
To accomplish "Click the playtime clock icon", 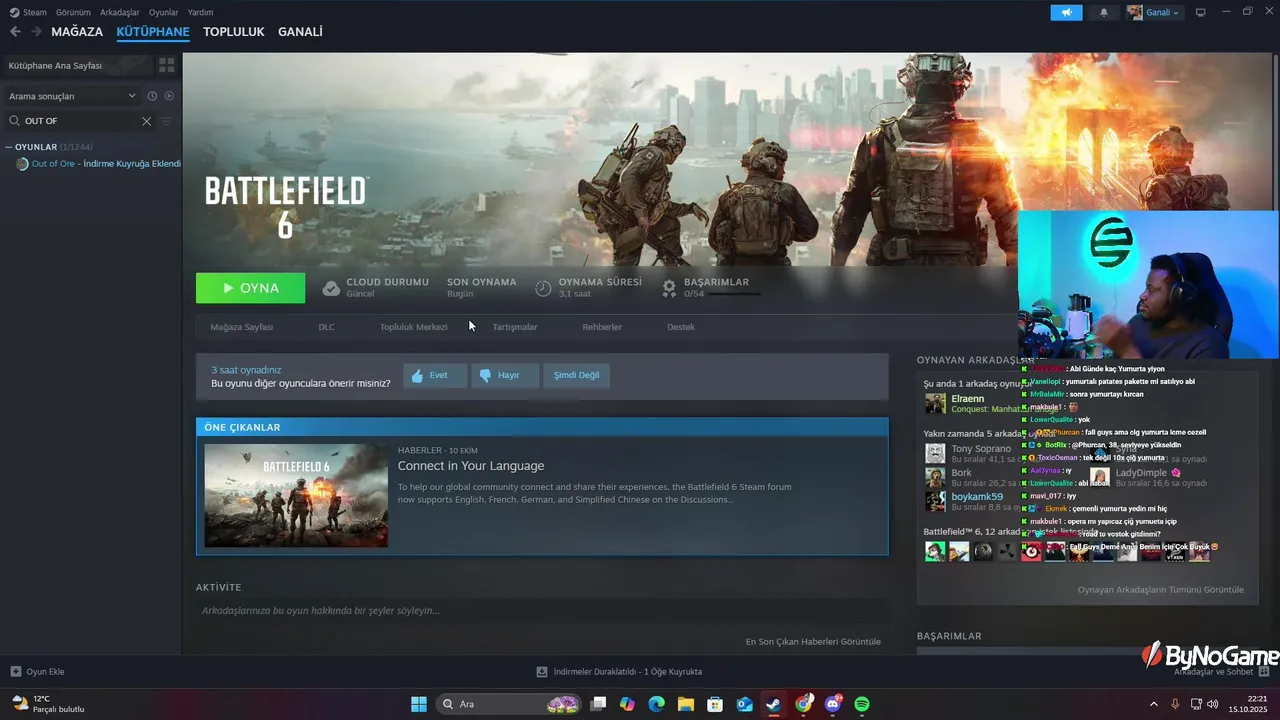I will point(543,288).
